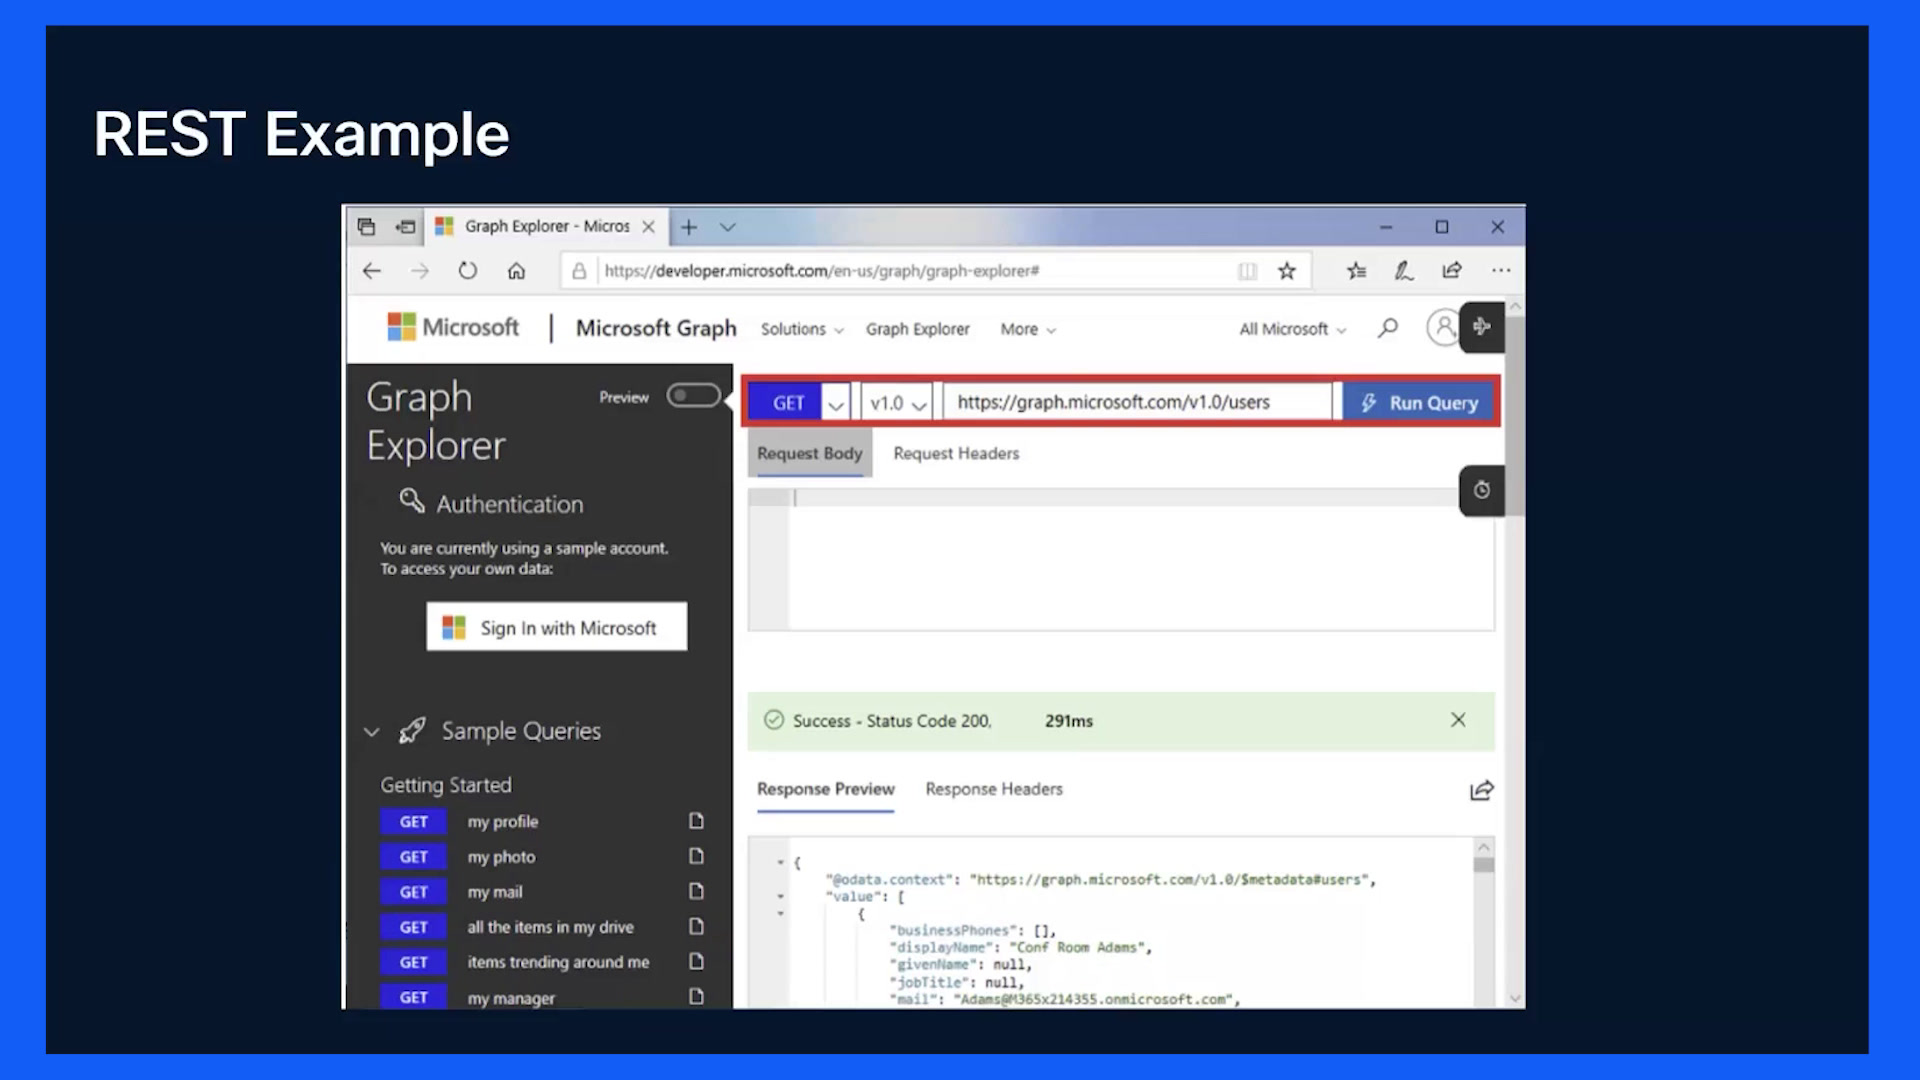Viewport: 1920px width, 1080px height.
Task: Click the query URL input field
Action: pos(1137,402)
